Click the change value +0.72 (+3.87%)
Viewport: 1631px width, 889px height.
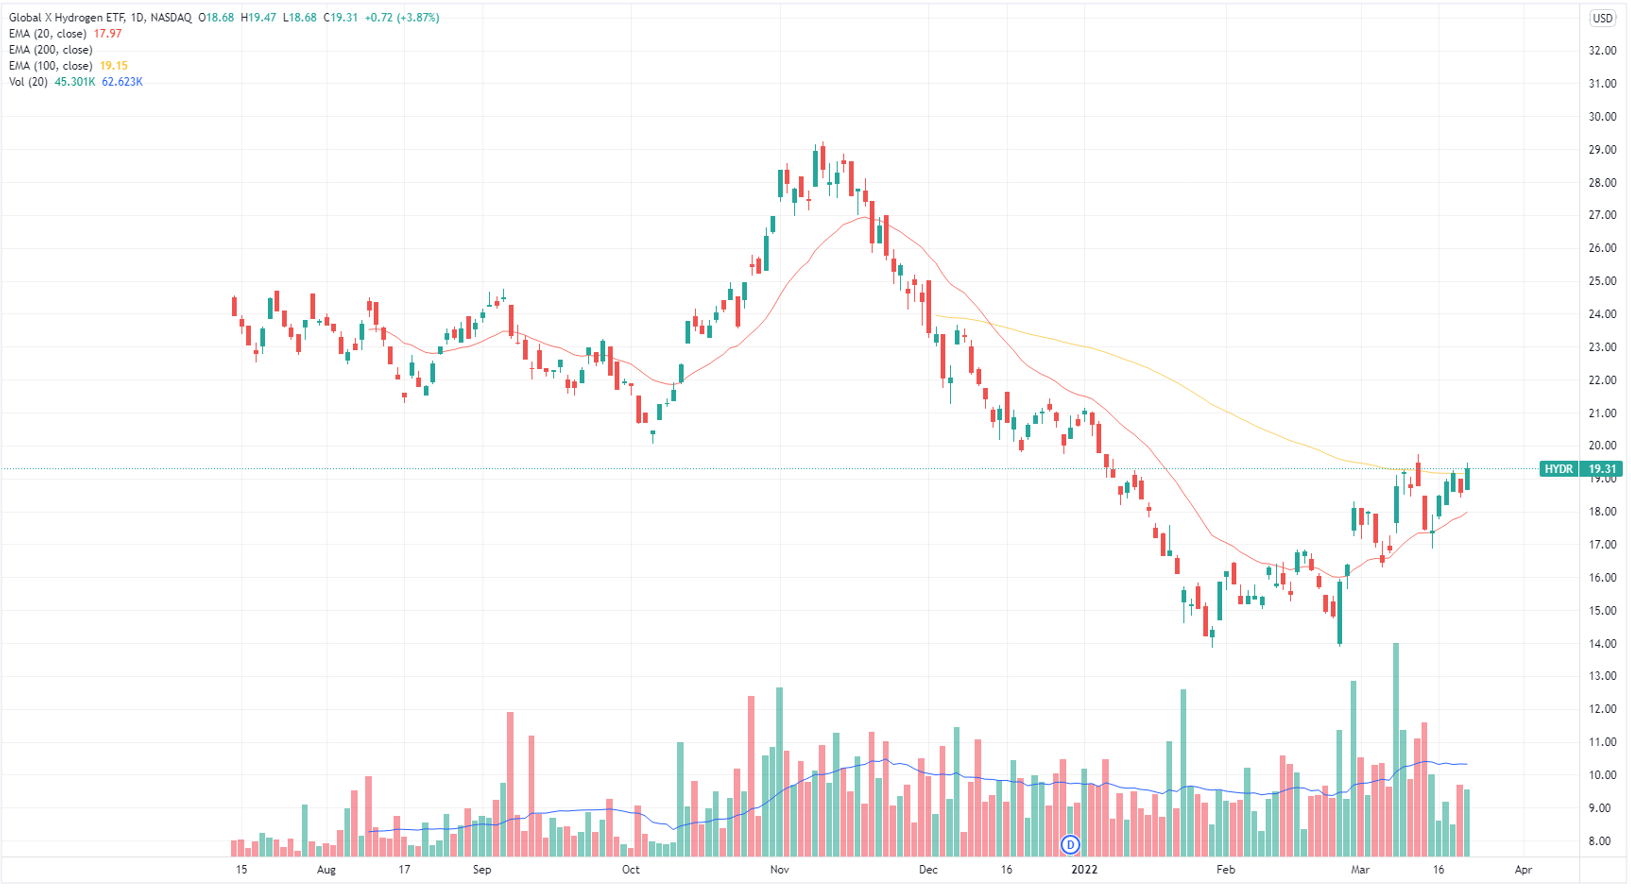pos(401,18)
